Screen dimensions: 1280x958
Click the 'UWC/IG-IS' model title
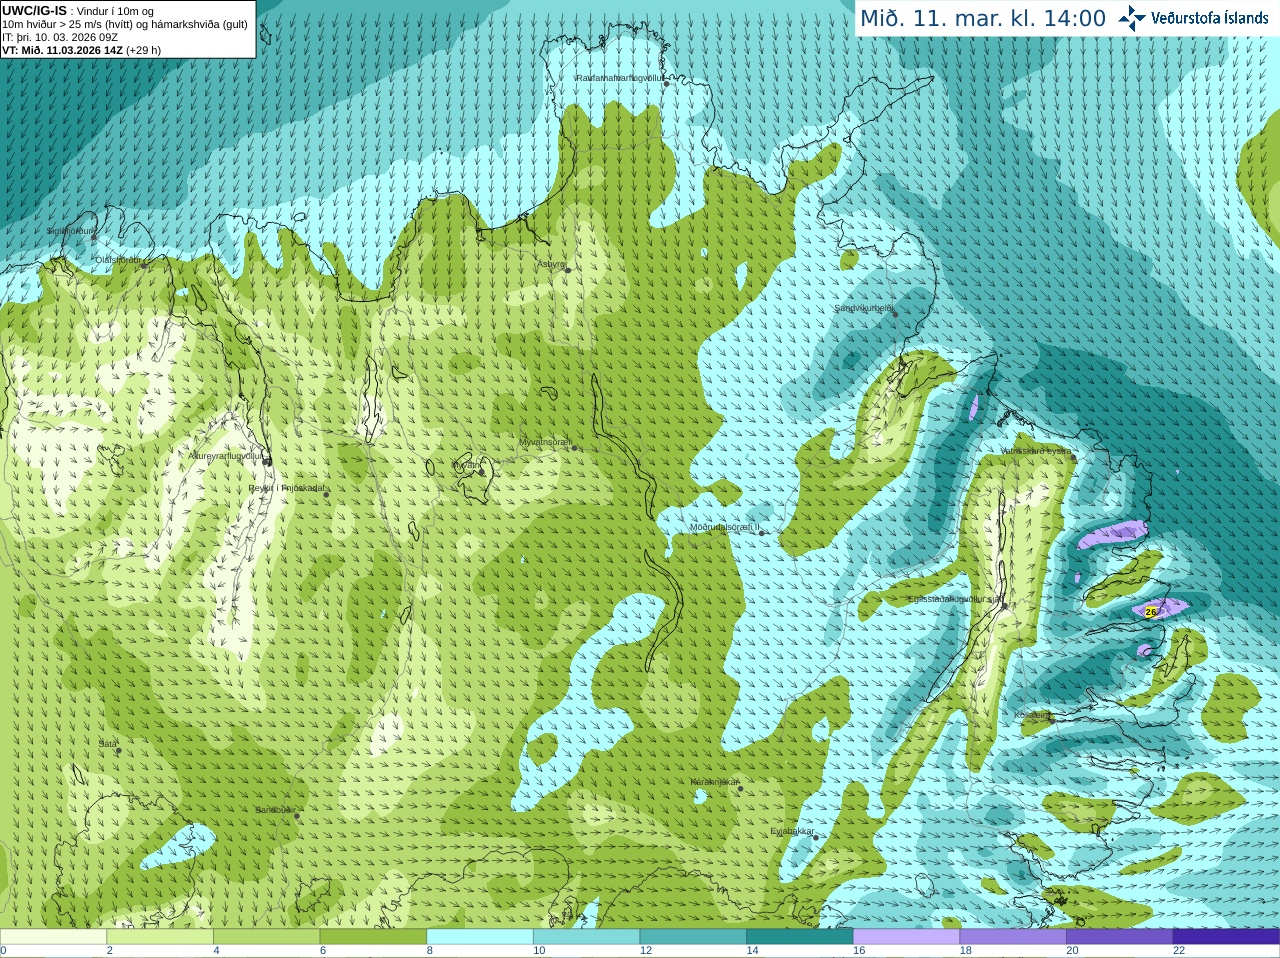click(x=34, y=10)
